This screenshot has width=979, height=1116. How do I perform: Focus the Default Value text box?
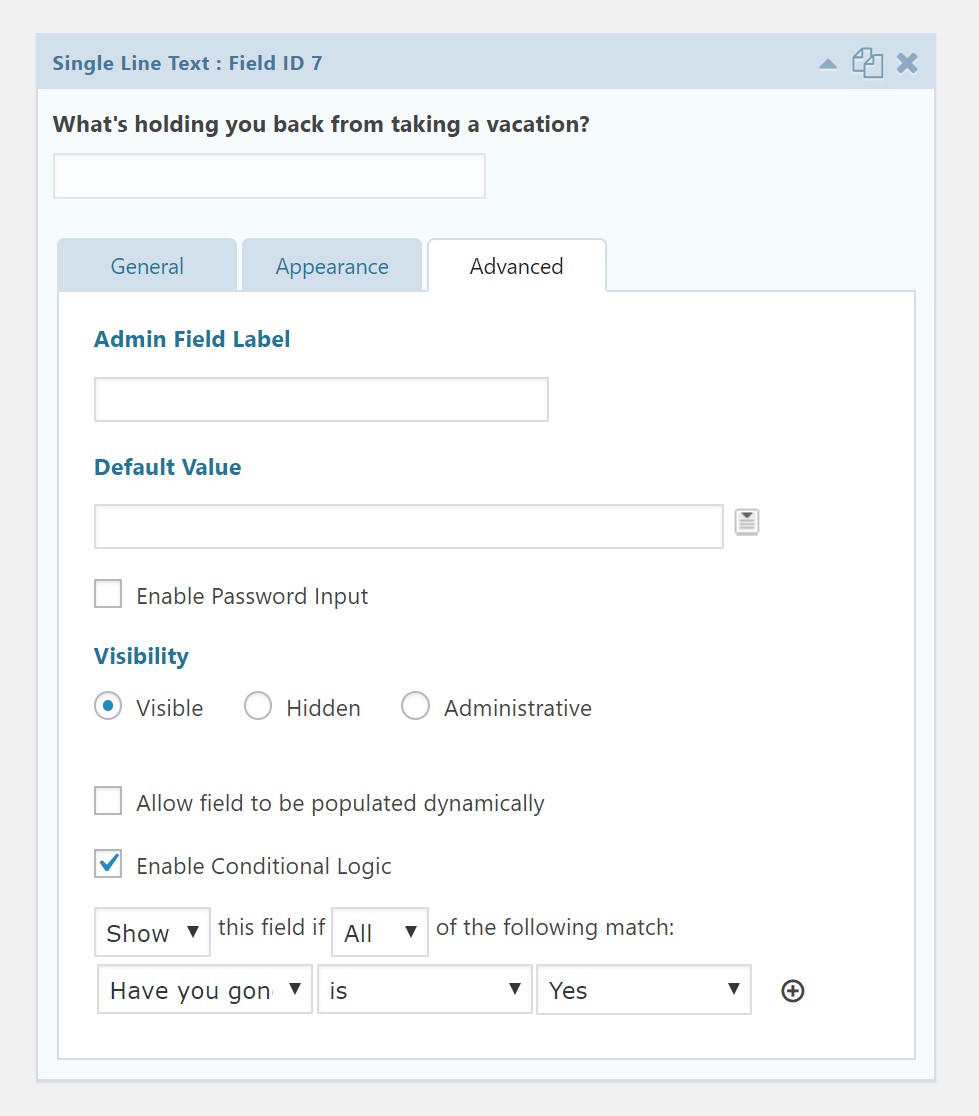[x=408, y=527]
